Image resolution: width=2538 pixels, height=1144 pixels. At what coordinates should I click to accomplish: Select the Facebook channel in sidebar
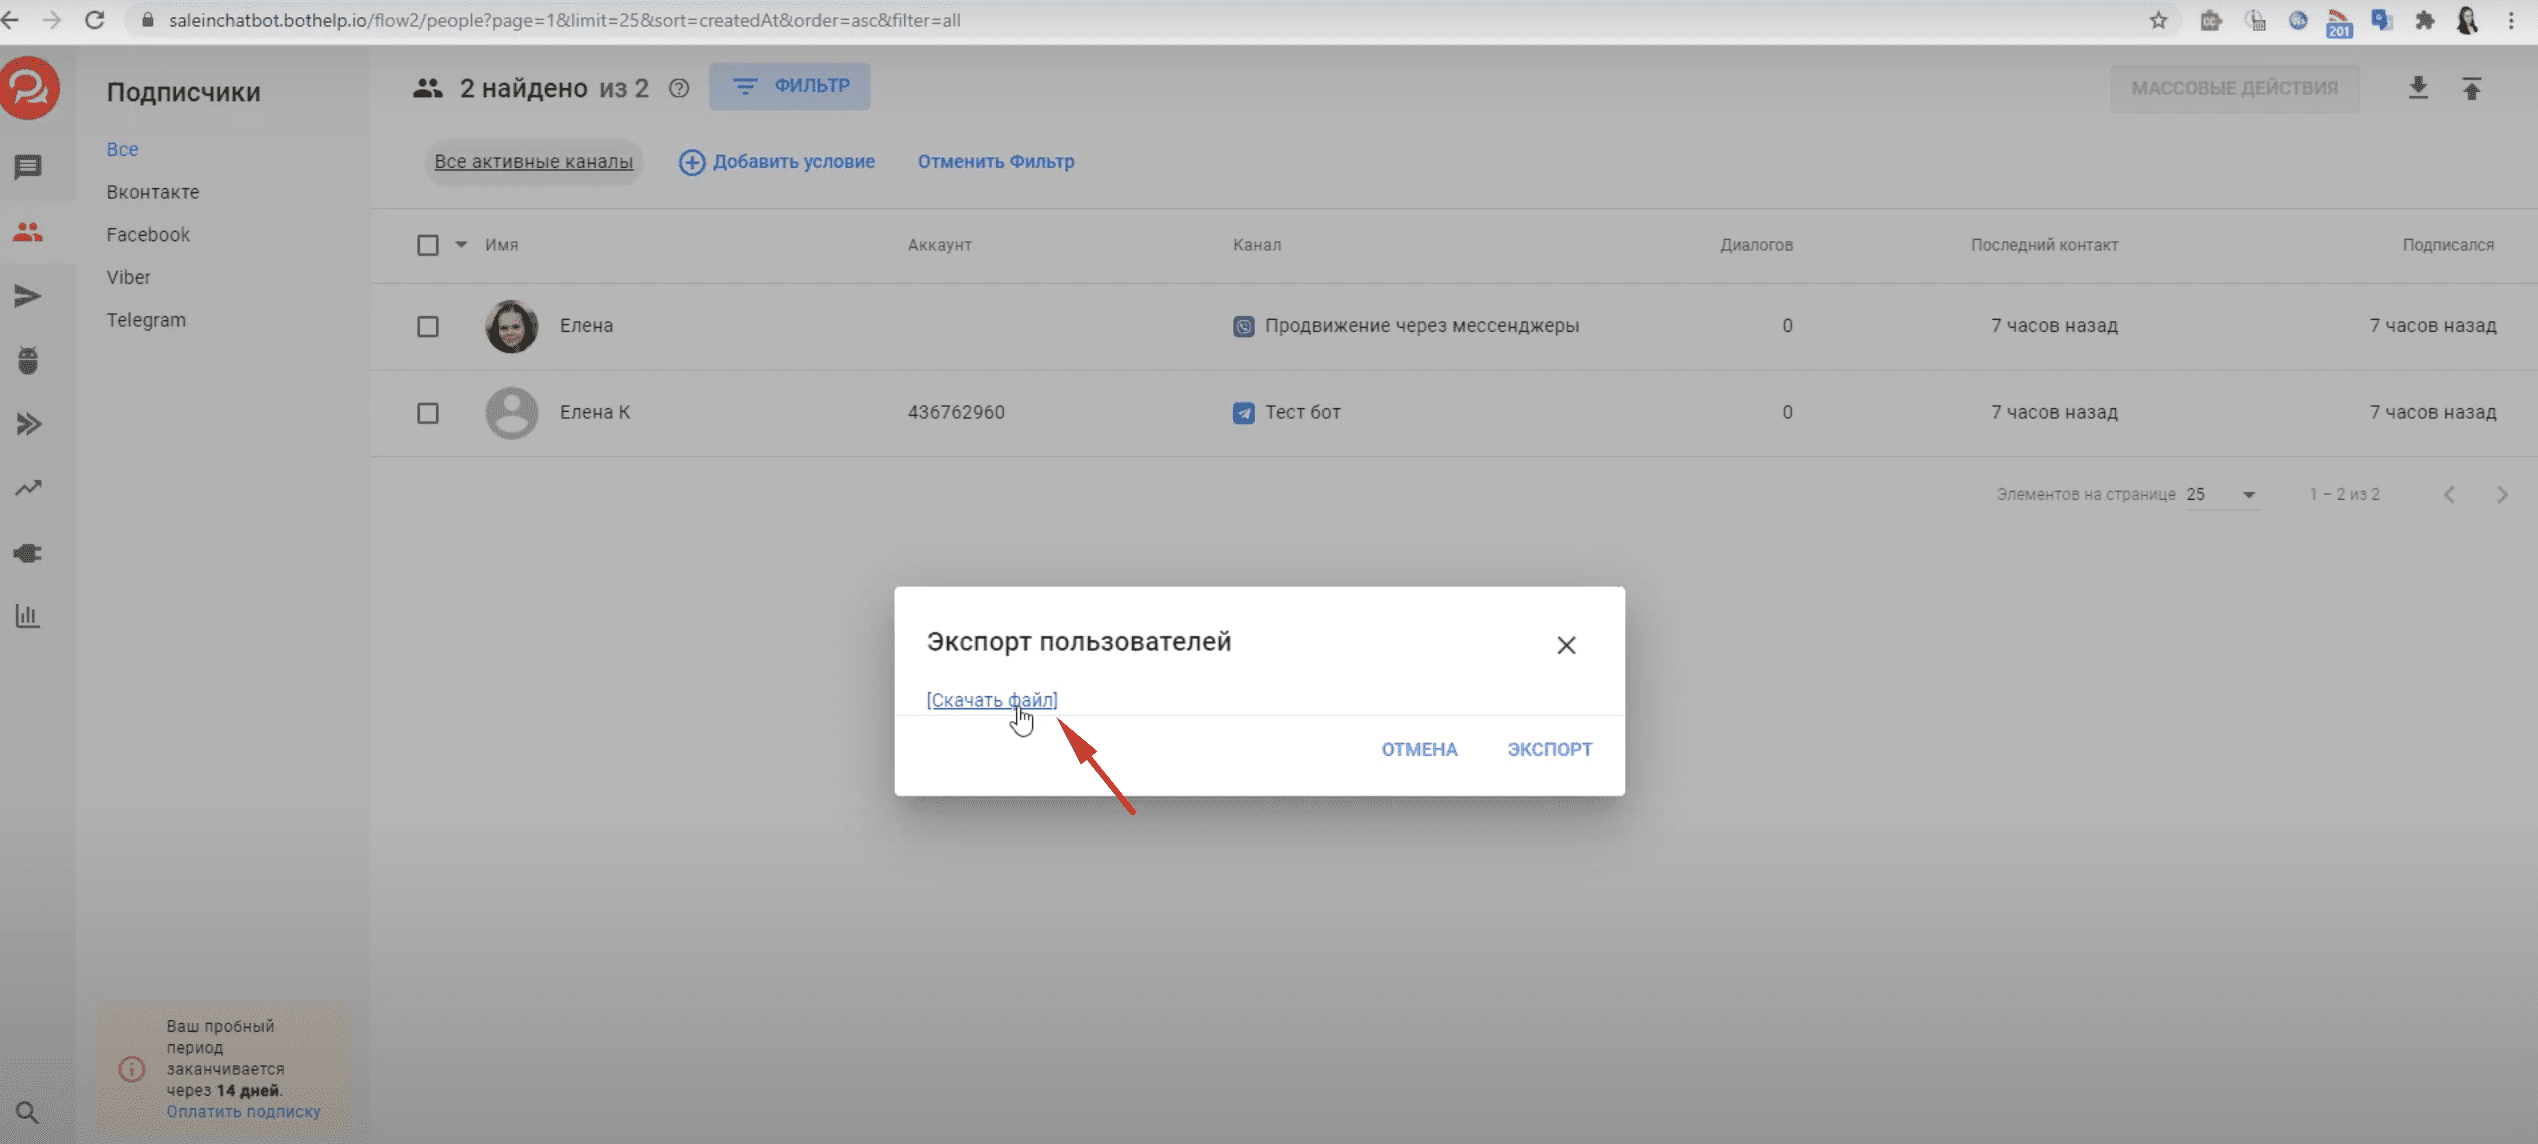[148, 235]
